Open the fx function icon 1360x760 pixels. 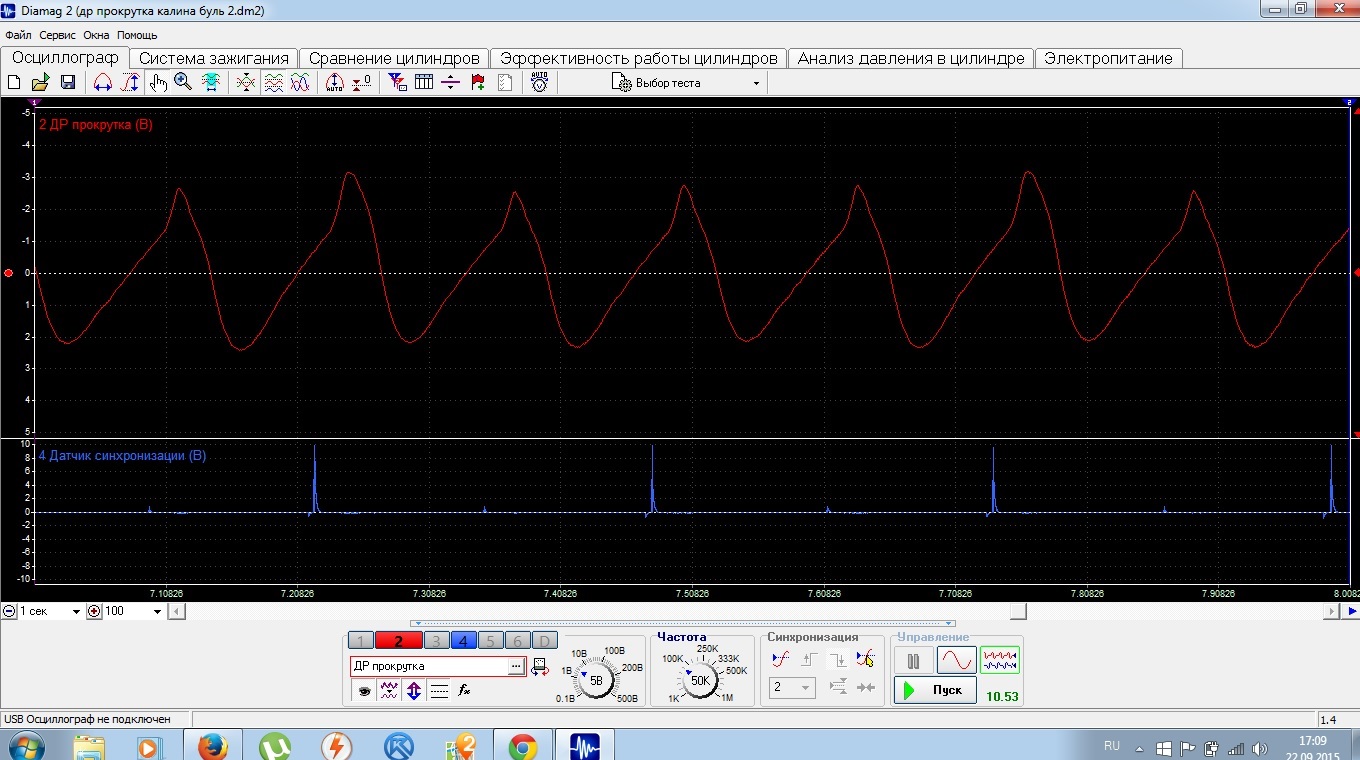pos(464,690)
